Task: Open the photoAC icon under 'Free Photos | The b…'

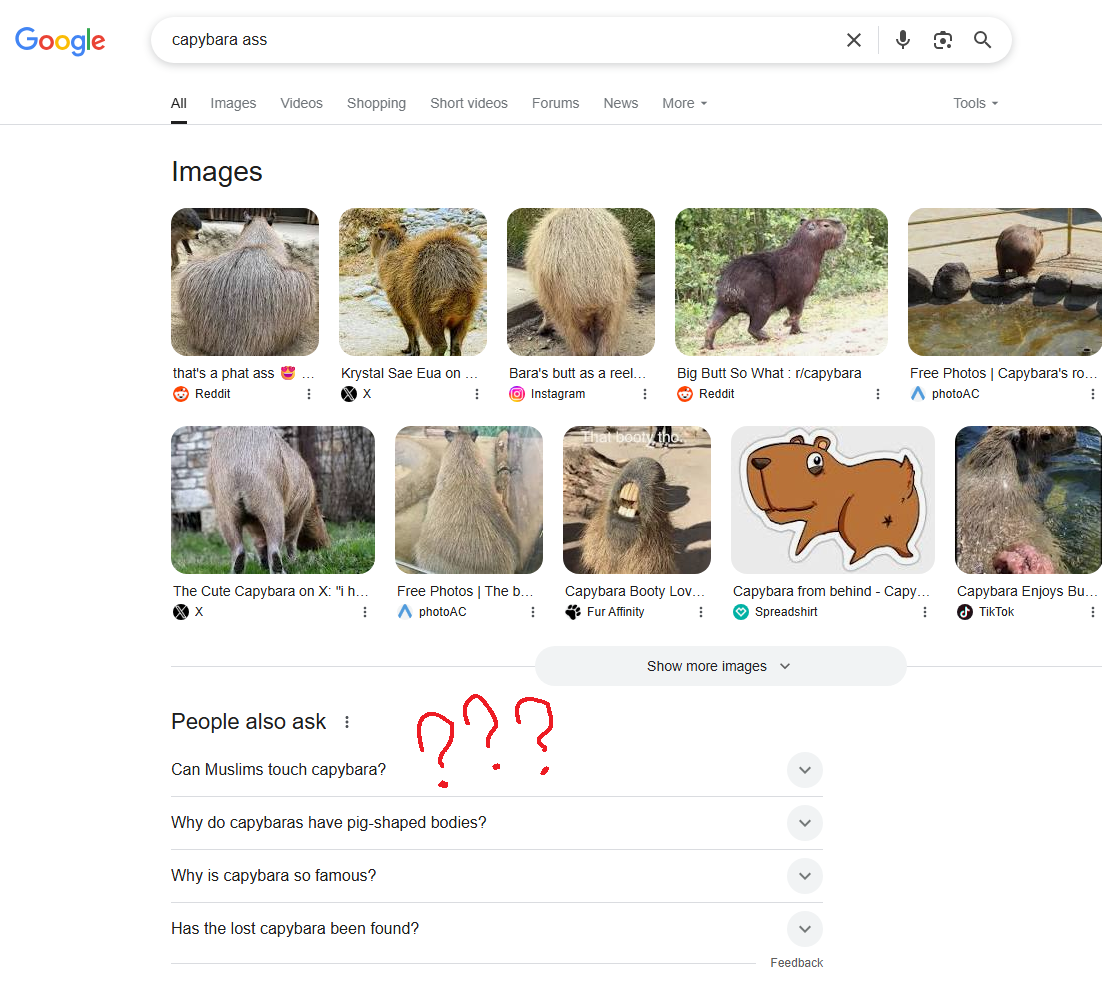Action: pos(405,612)
